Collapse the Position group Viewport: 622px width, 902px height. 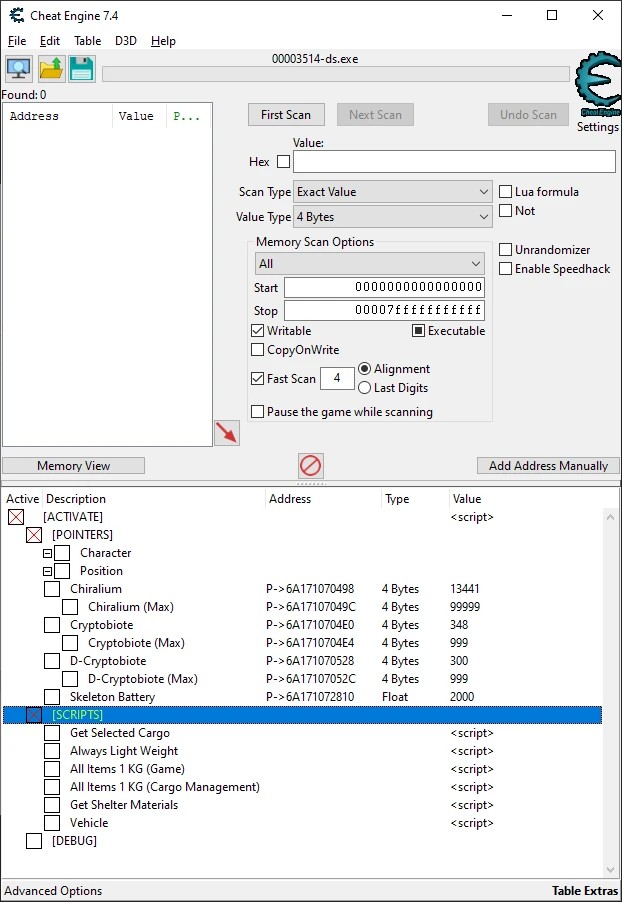tap(48, 571)
